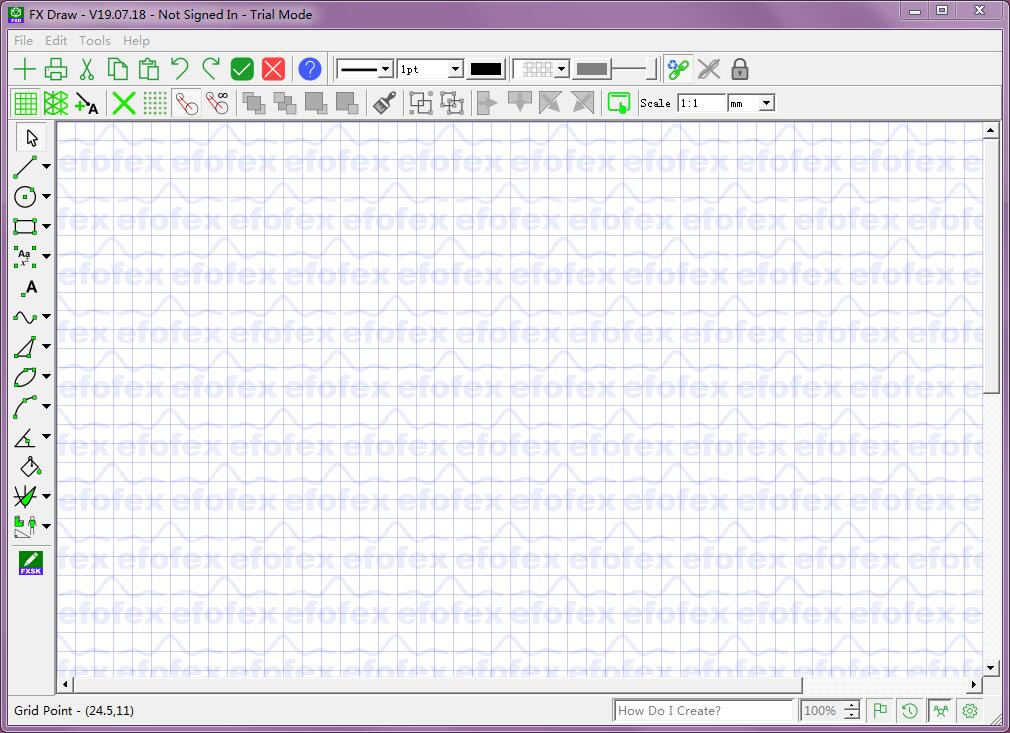This screenshot has width=1010, height=733.
Task: Click the large green X icon
Action: [x=124, y=103]
